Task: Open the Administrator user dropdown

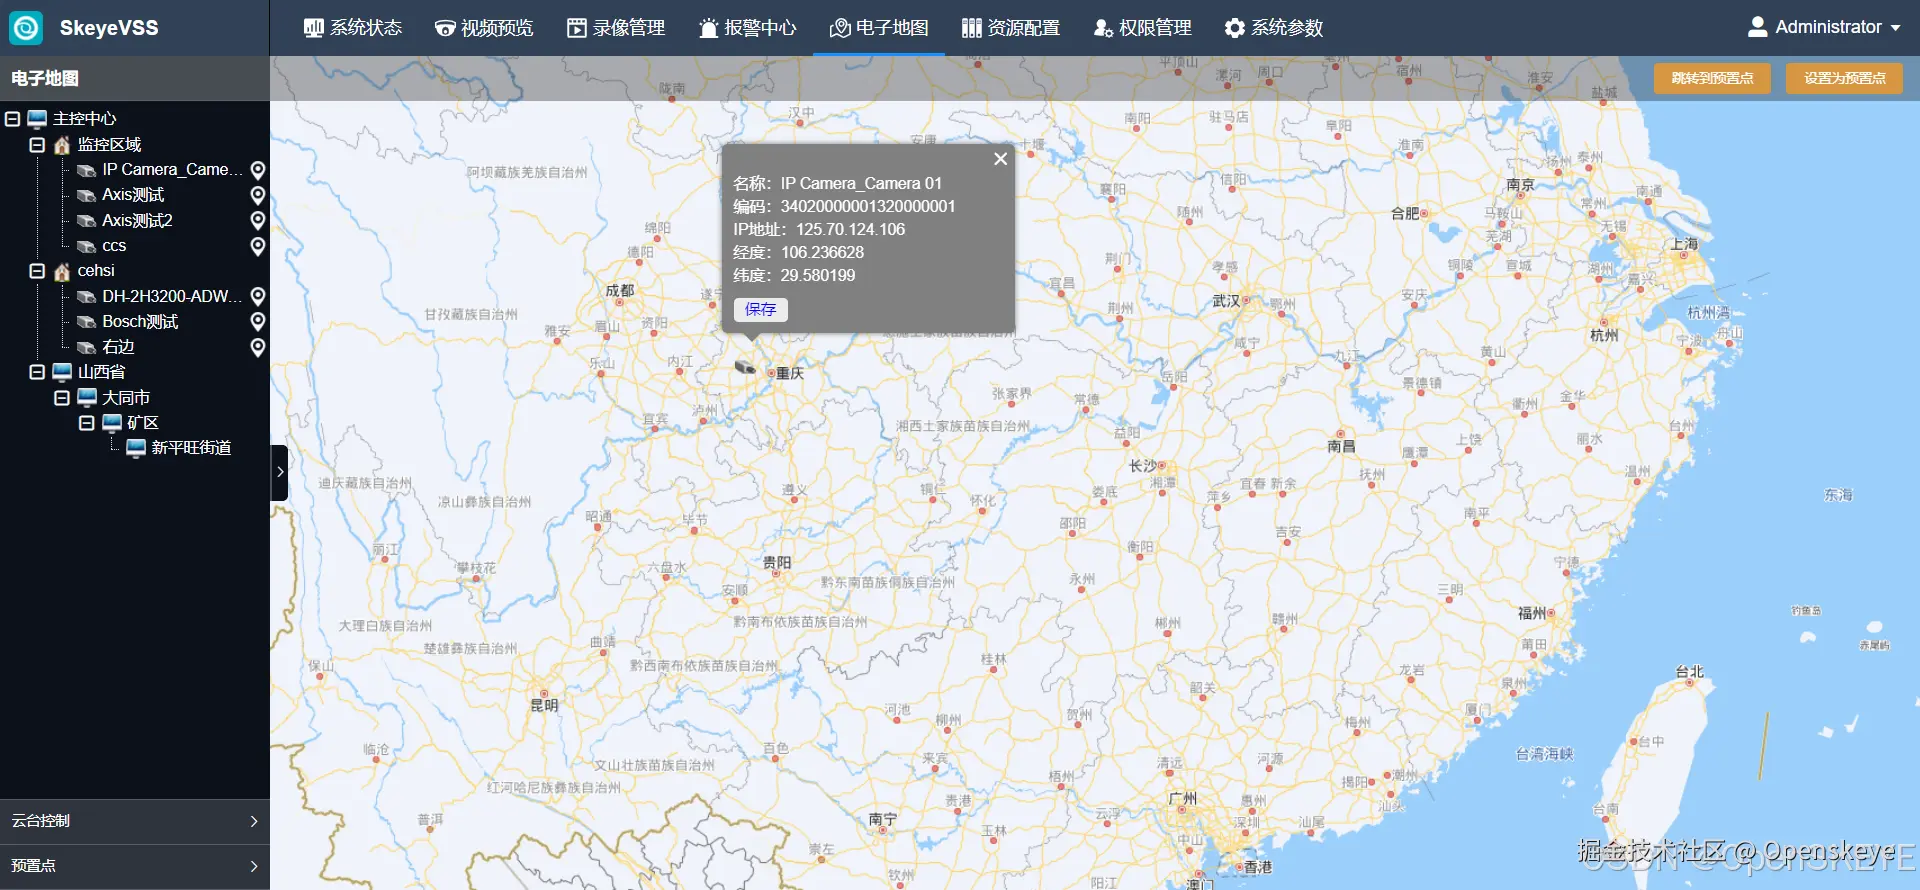Action: pos(1824,27)
